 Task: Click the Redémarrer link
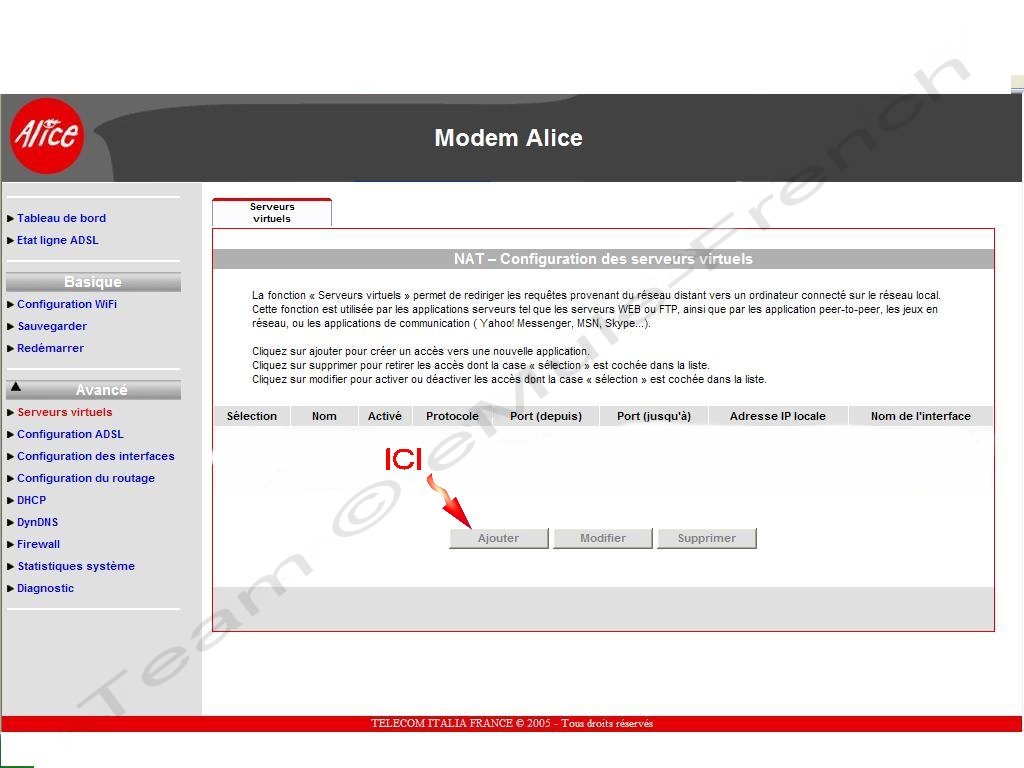50,348
